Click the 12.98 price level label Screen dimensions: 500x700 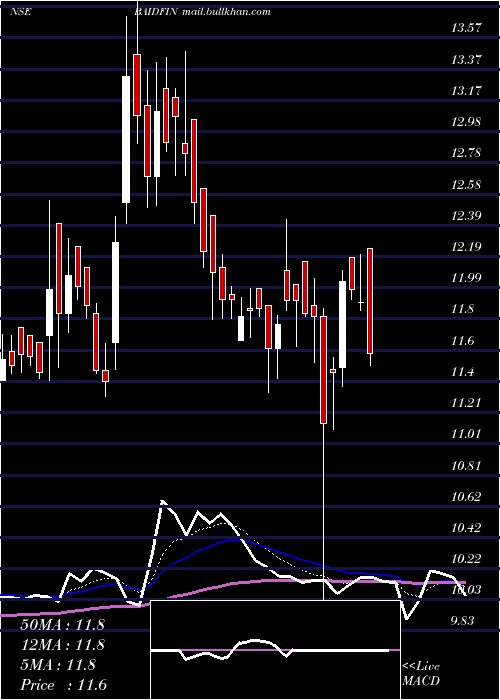click(x=466, y=122)
